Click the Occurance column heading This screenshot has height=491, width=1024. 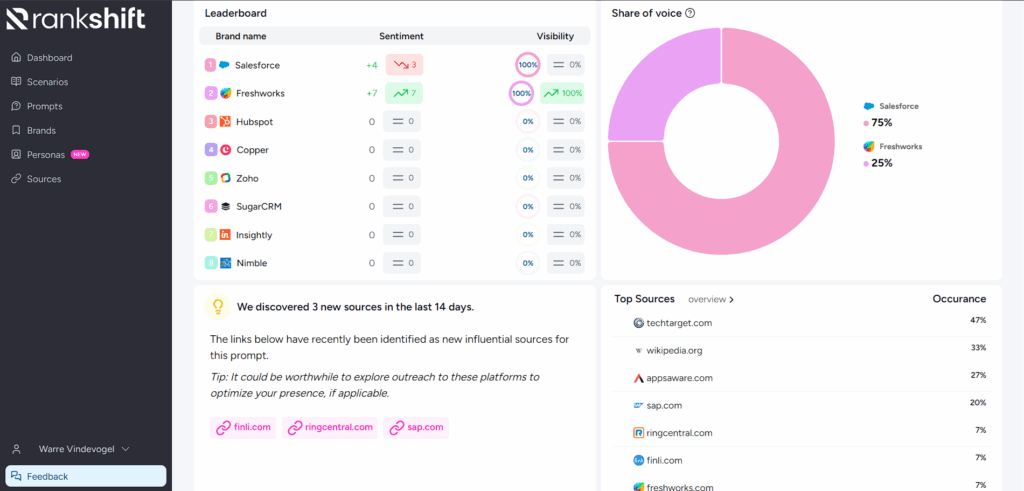pyautogui.click(x=959, y=299)
